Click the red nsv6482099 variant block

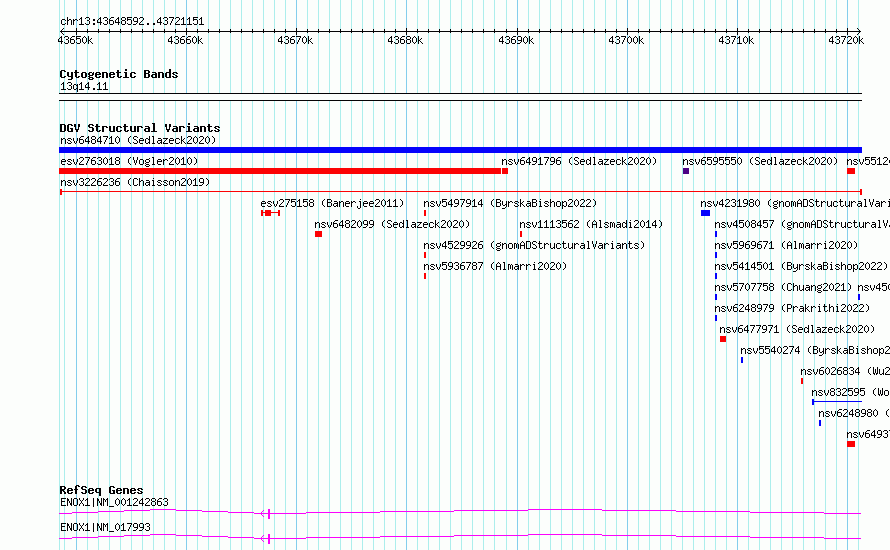pyautogui.click(x=318, y=234)
